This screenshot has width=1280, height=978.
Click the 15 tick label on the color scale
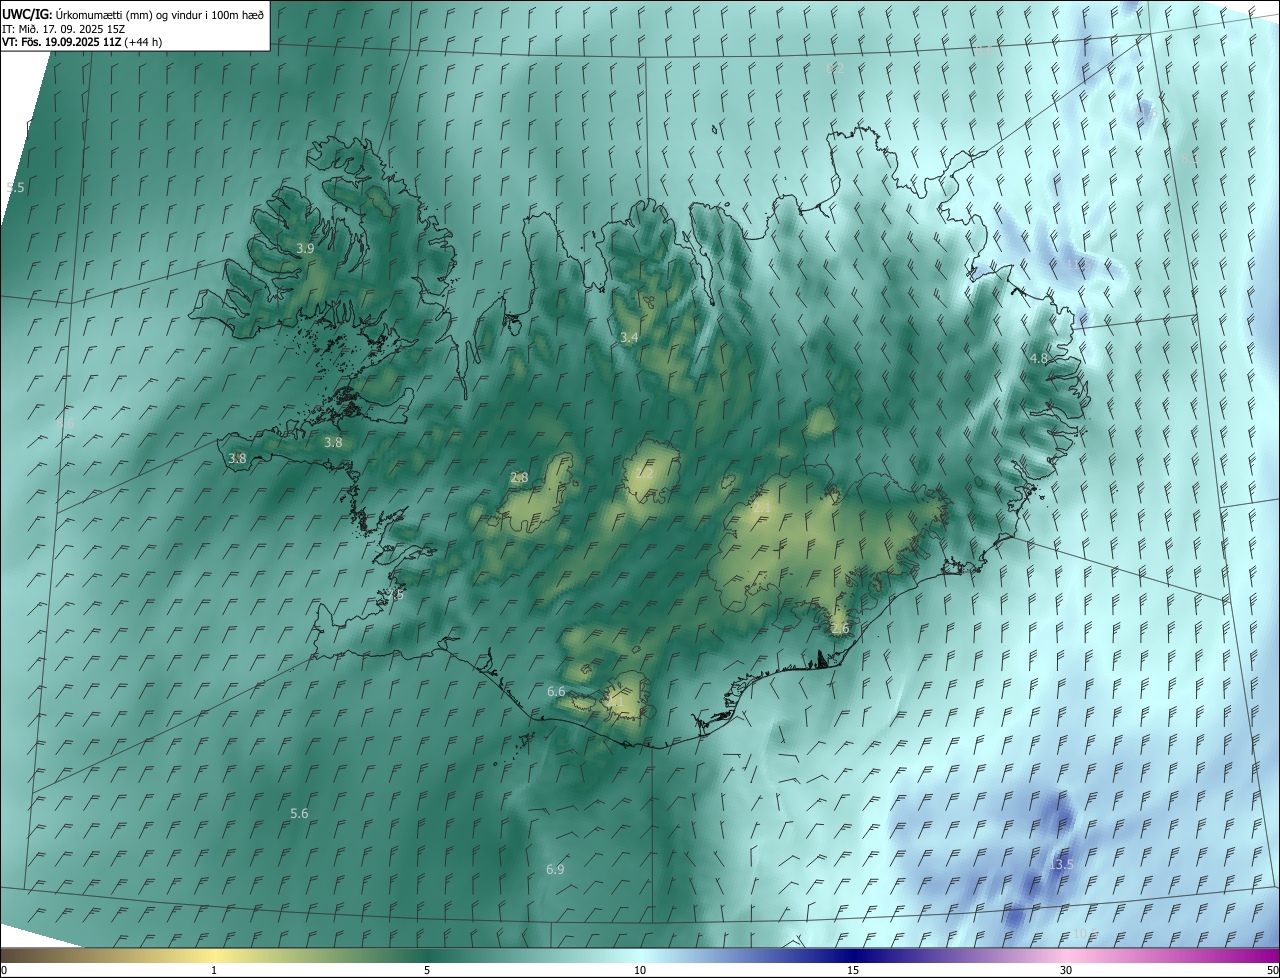click(x=853, y=970)
